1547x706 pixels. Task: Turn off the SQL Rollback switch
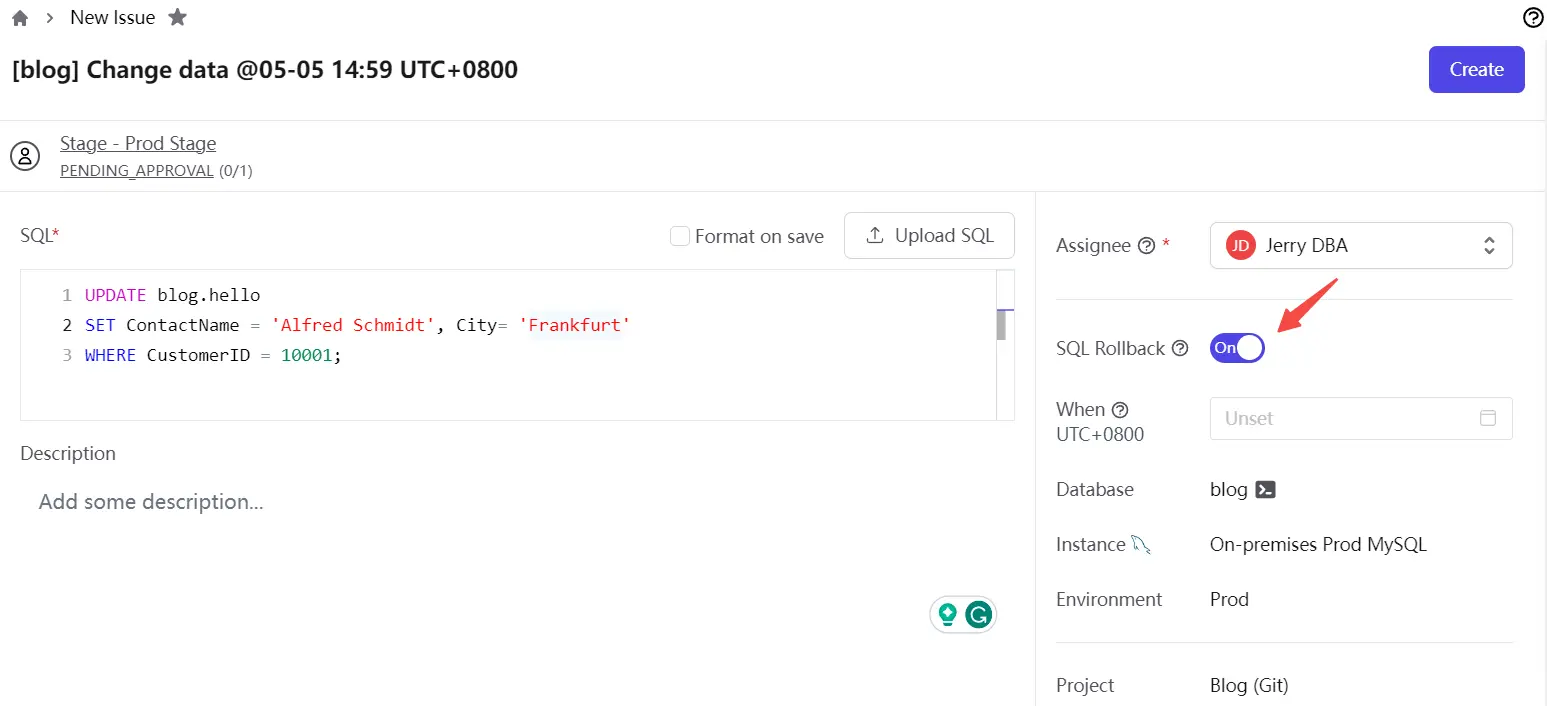[x=1237, y=348]
